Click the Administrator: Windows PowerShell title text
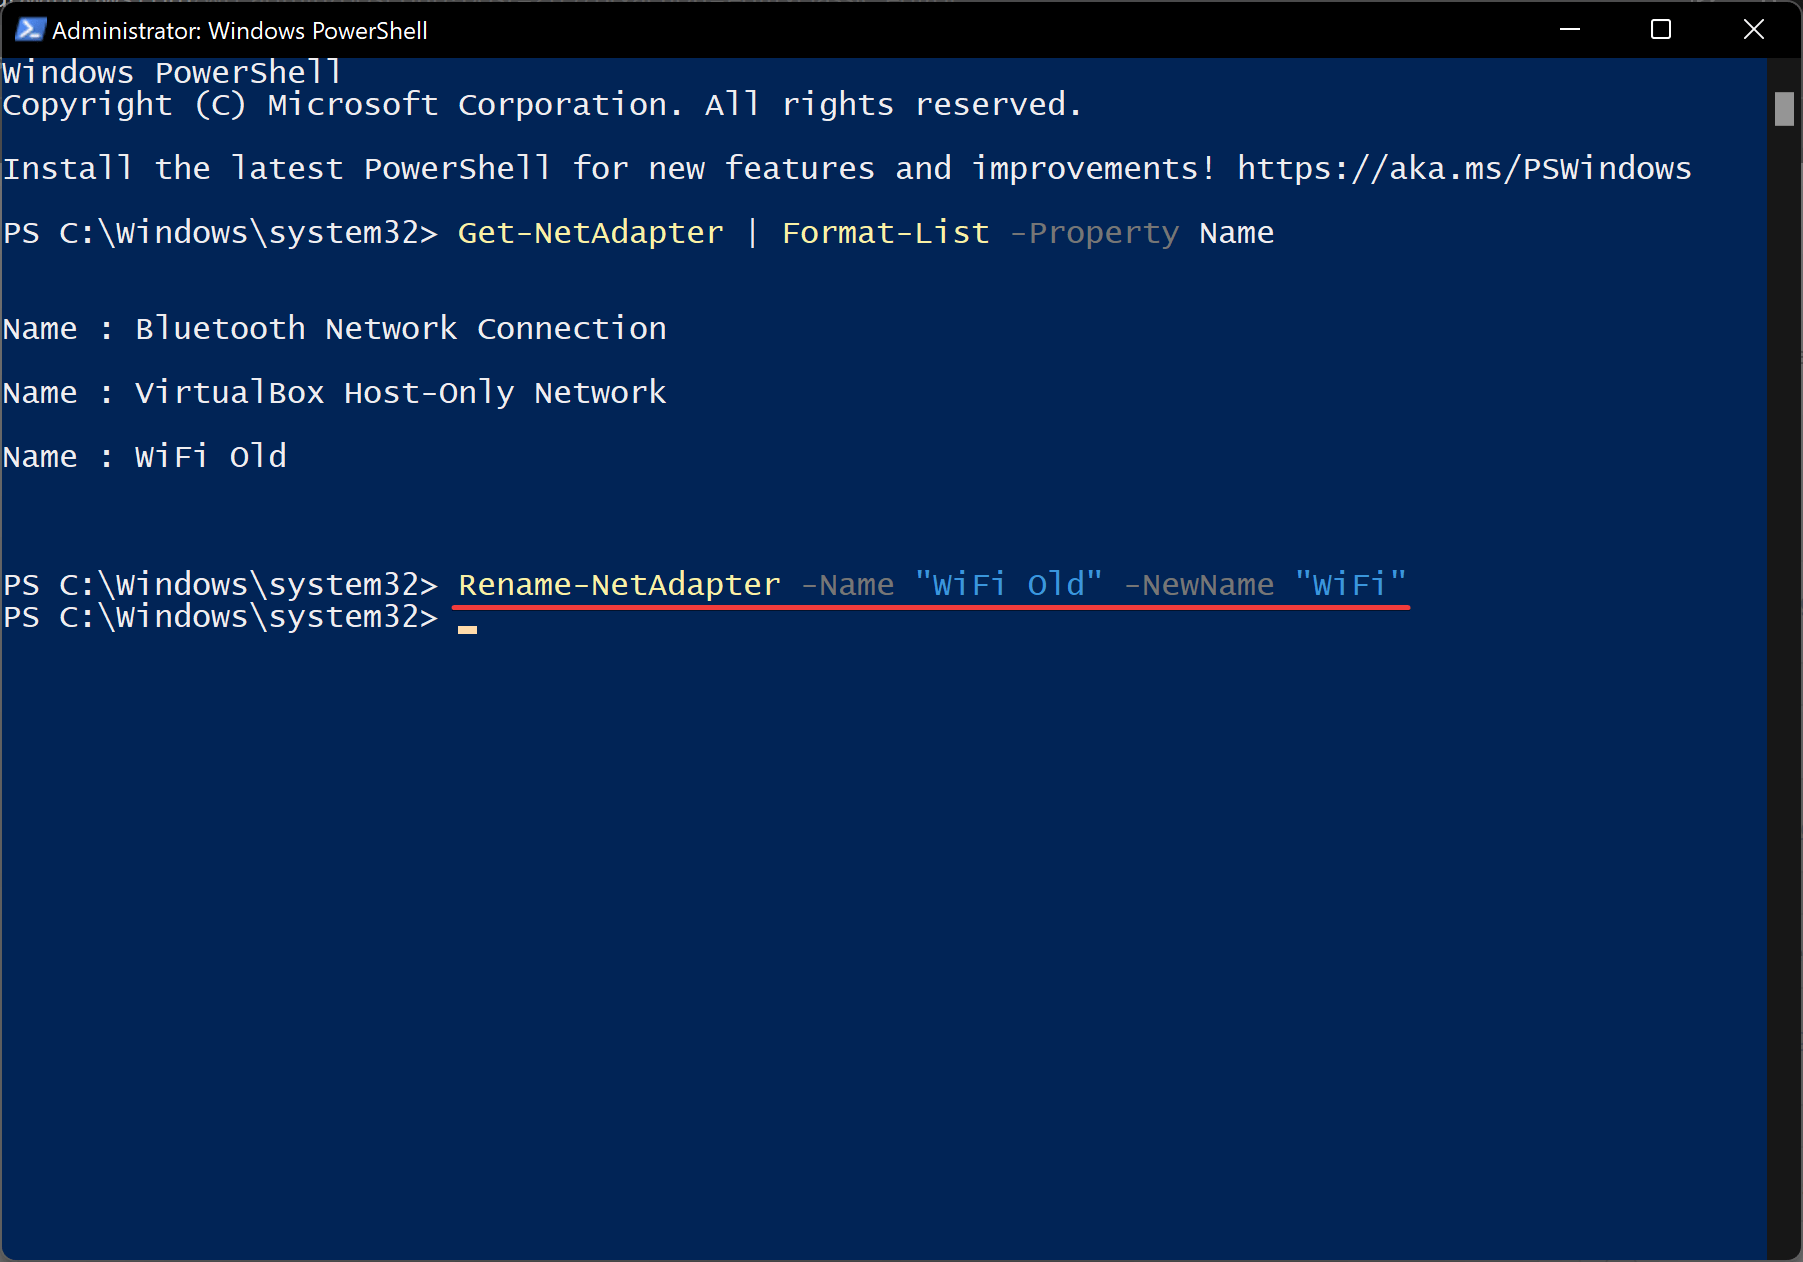 coord(240,29)
